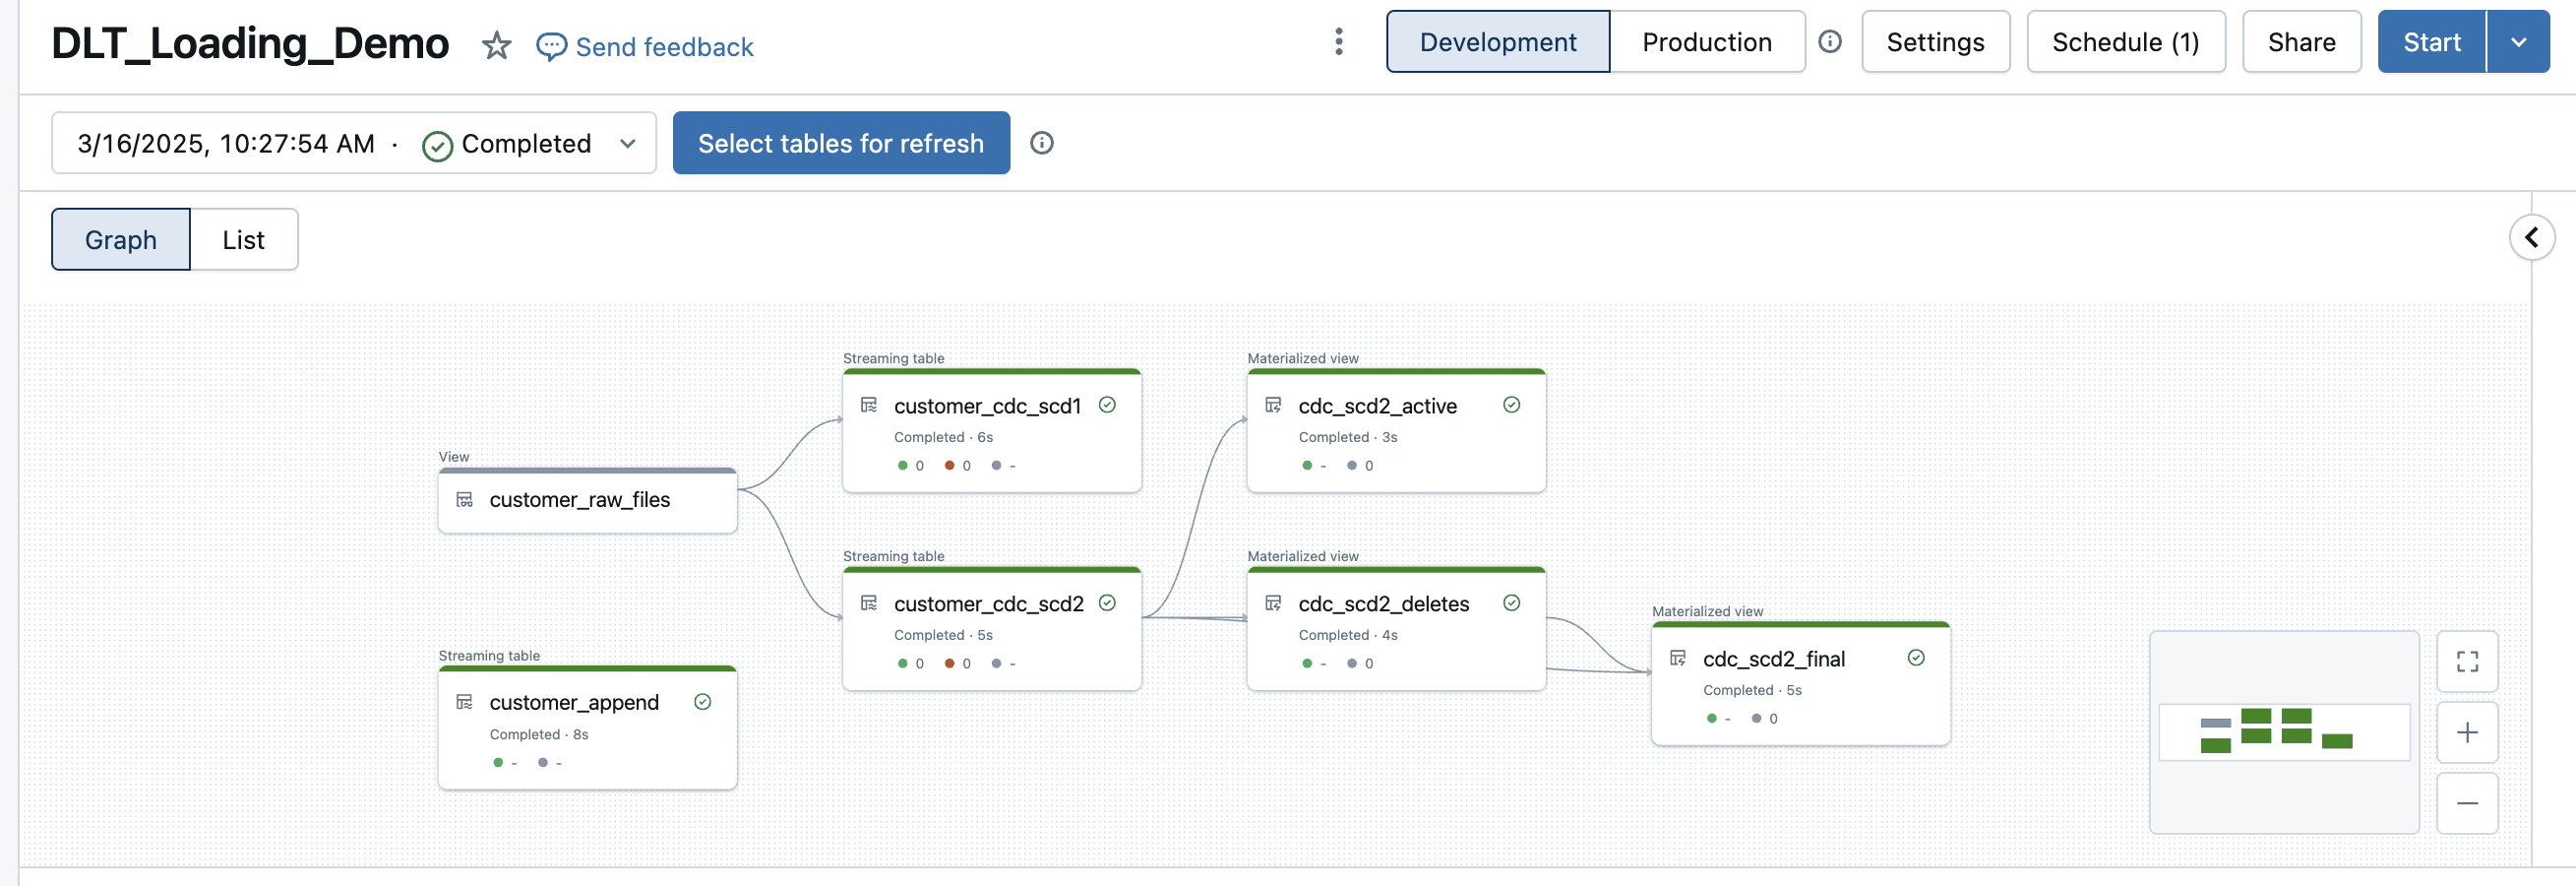Click info icon next to Production mode
This screenshot has width=2576, height=886.
pos(1829,42)
